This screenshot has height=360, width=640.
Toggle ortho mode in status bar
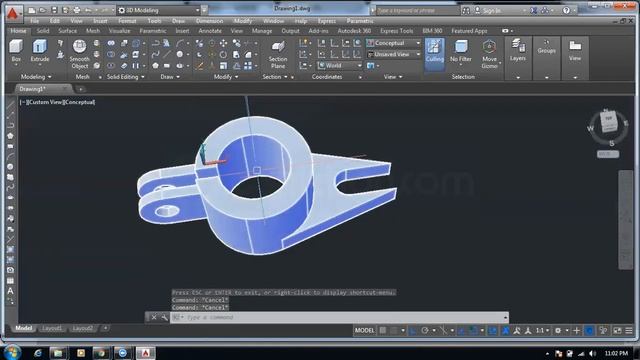click(x=413, y=330)
